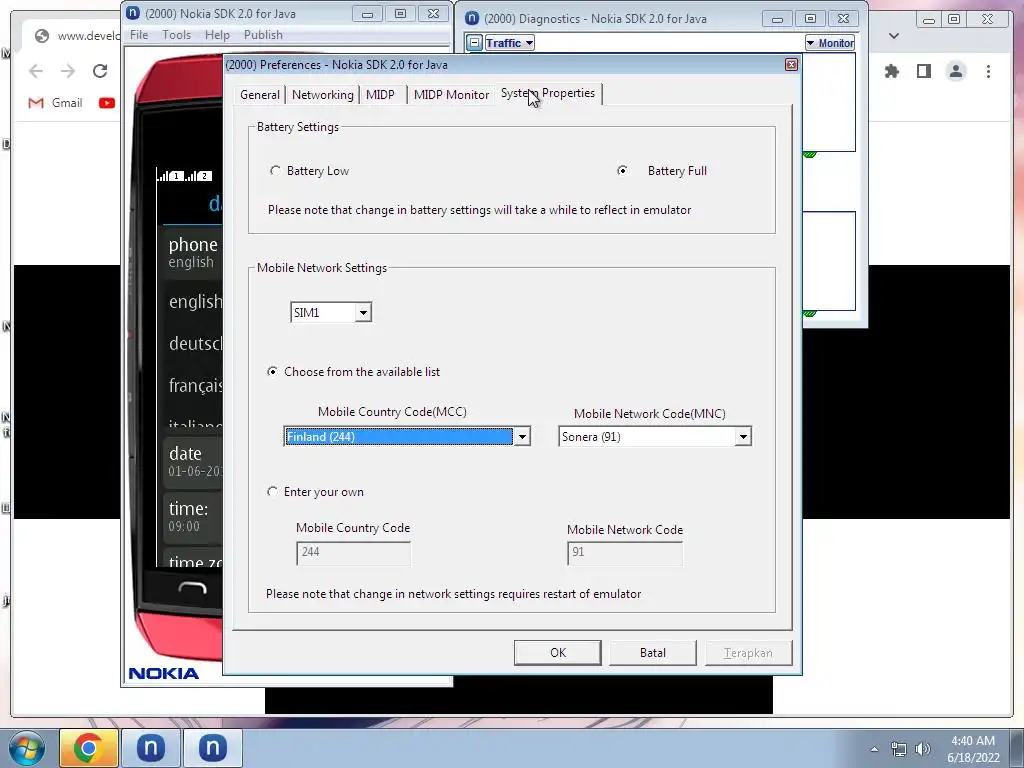Select the System Properties tab
The image size is (1024, 768).
548,93
